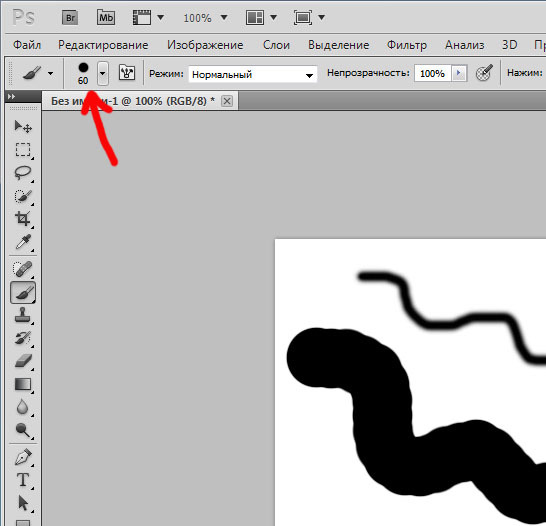Open the brush preset picker arrow
This screenshot has height=526, width=546.
pyautogui.click(x=102, y=73)
